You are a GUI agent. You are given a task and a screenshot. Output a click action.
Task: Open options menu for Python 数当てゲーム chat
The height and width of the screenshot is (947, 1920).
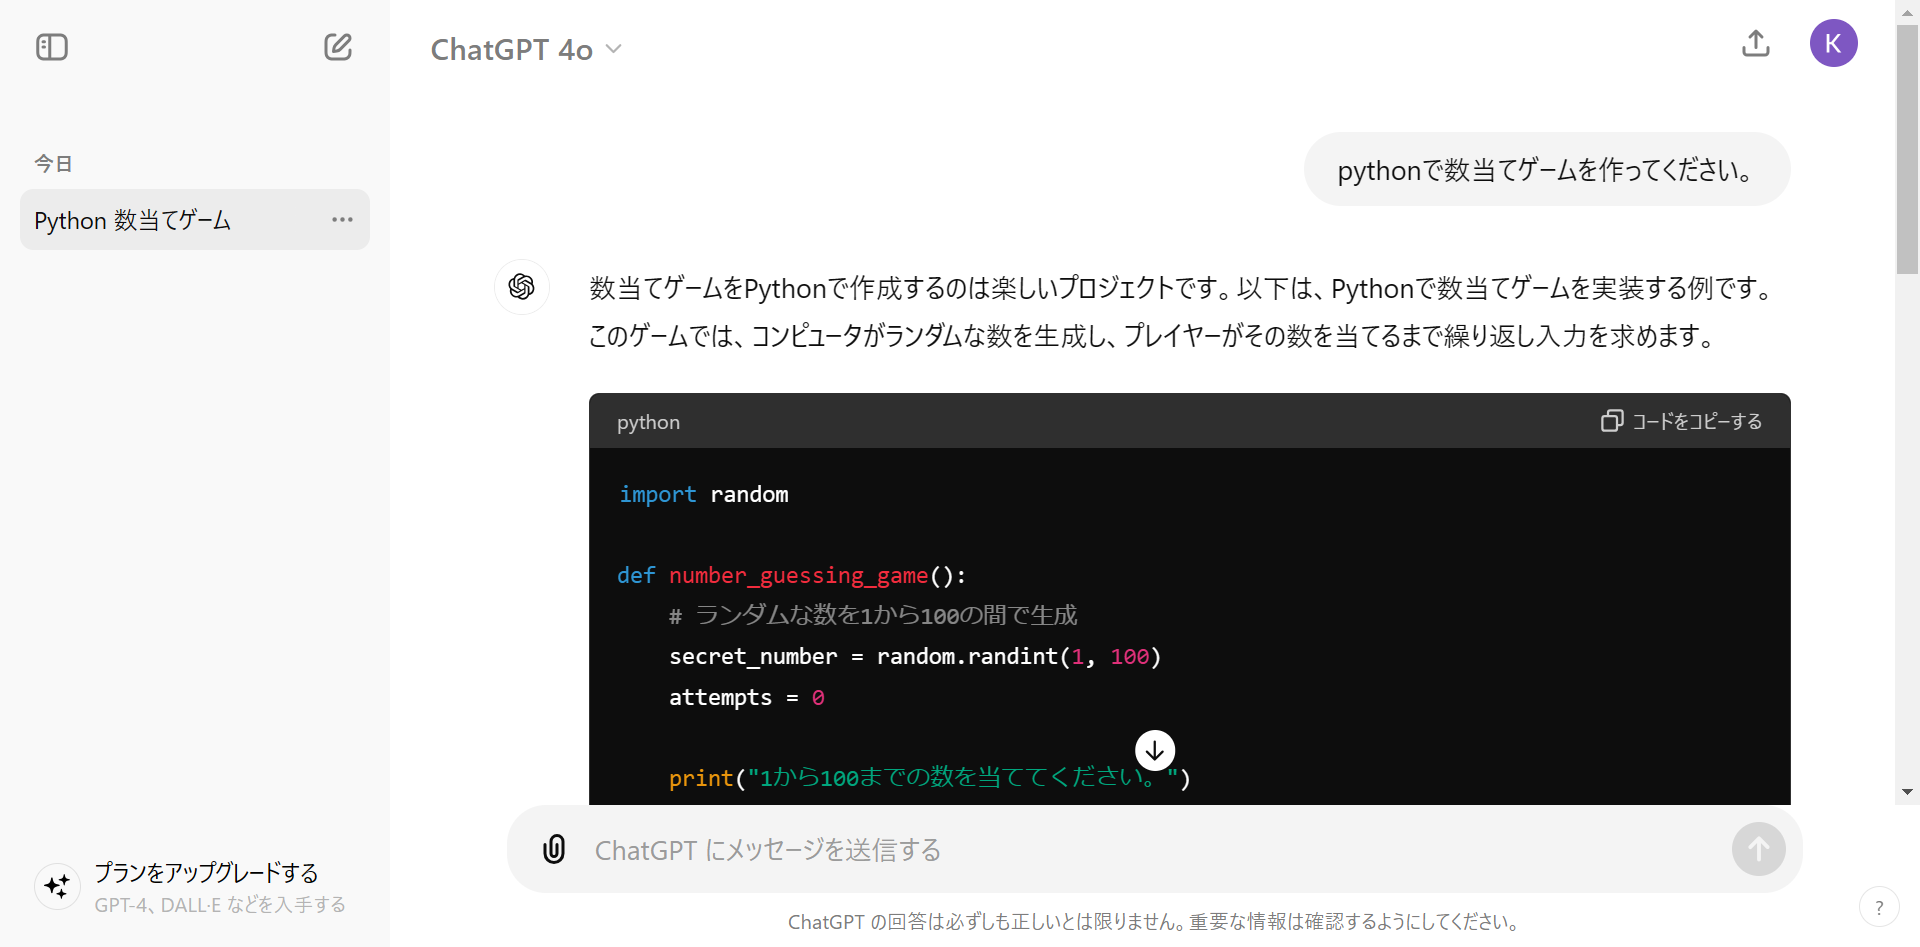(342, 220)
